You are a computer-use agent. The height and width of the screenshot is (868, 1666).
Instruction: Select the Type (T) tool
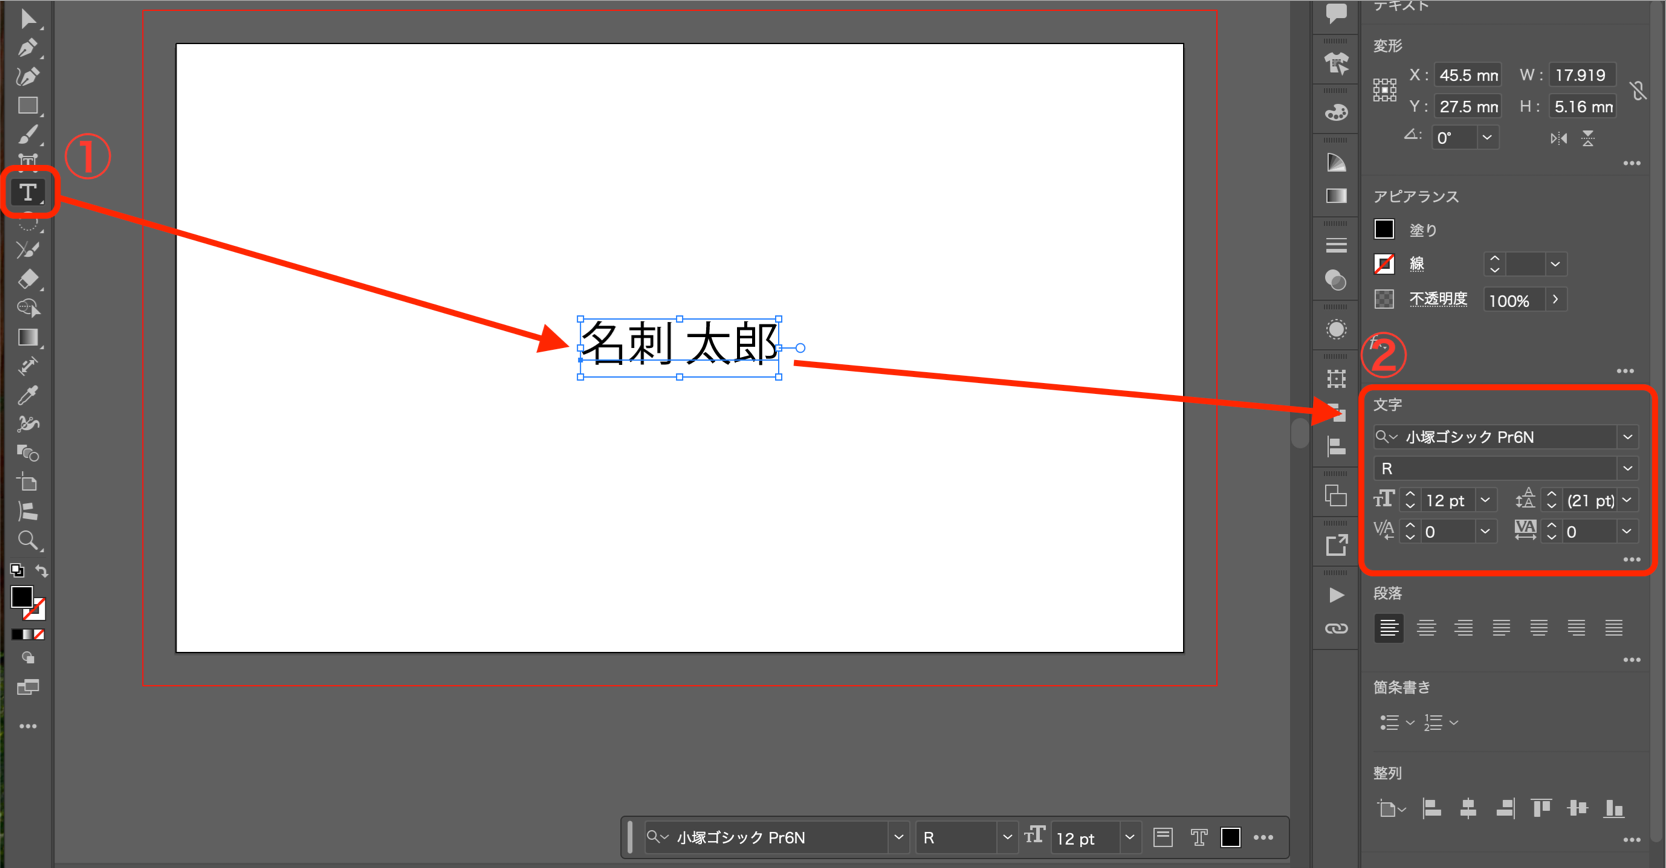(x=28, y=192)
